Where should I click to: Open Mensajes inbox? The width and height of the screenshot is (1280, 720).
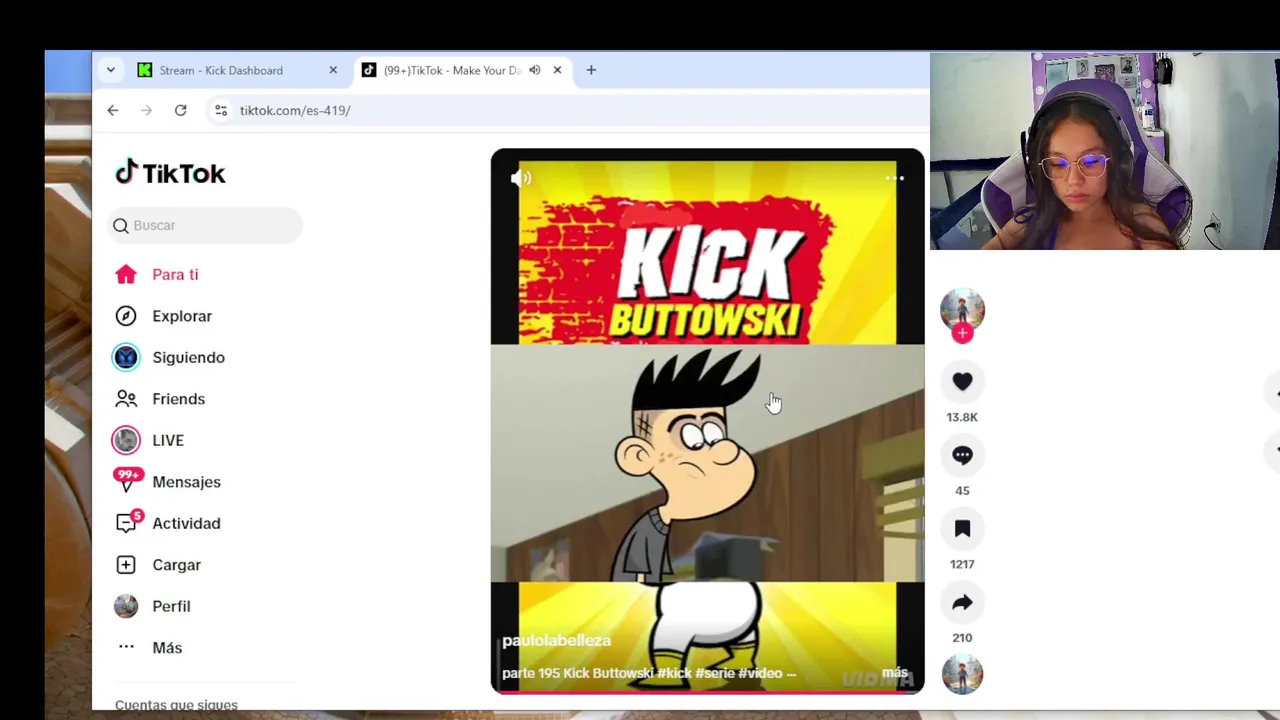[x=167, y=482]
